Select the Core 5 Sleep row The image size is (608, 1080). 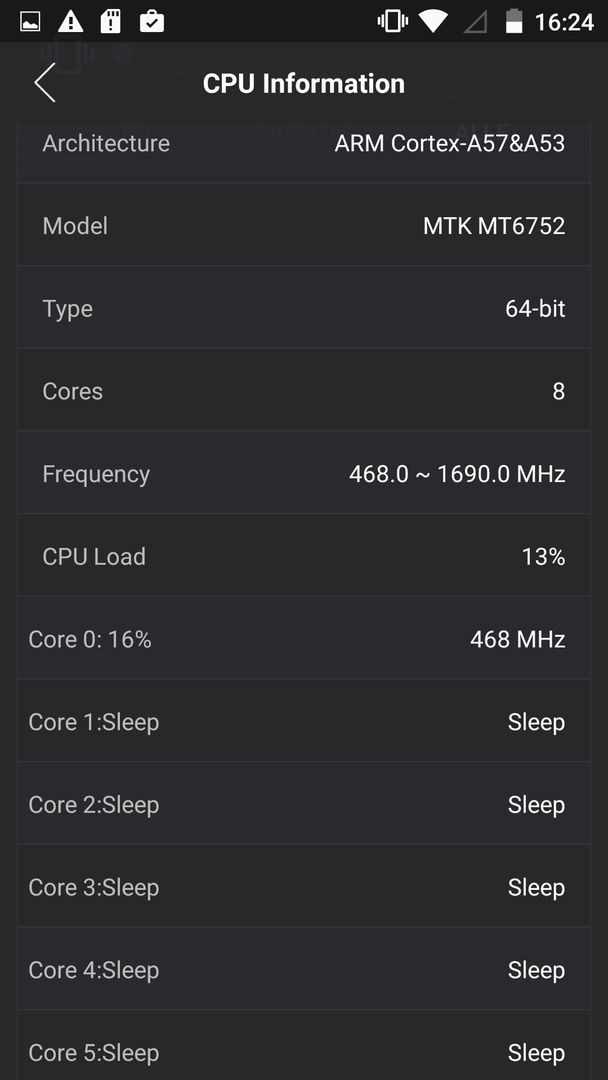304,1045
